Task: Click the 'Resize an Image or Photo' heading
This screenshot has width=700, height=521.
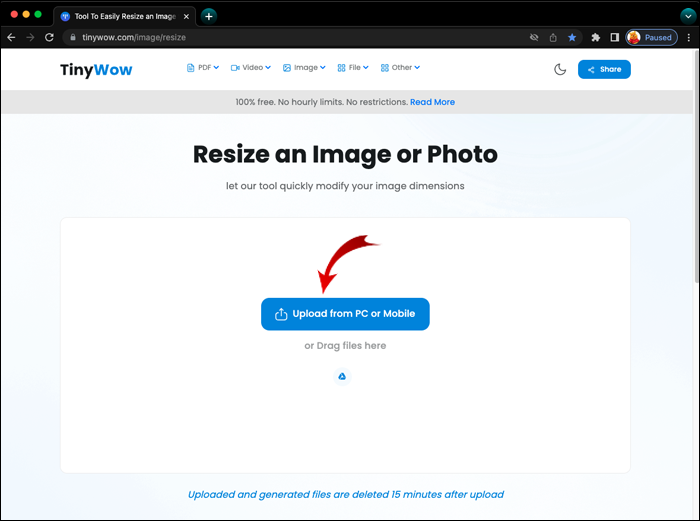Action: click(345, 154)
